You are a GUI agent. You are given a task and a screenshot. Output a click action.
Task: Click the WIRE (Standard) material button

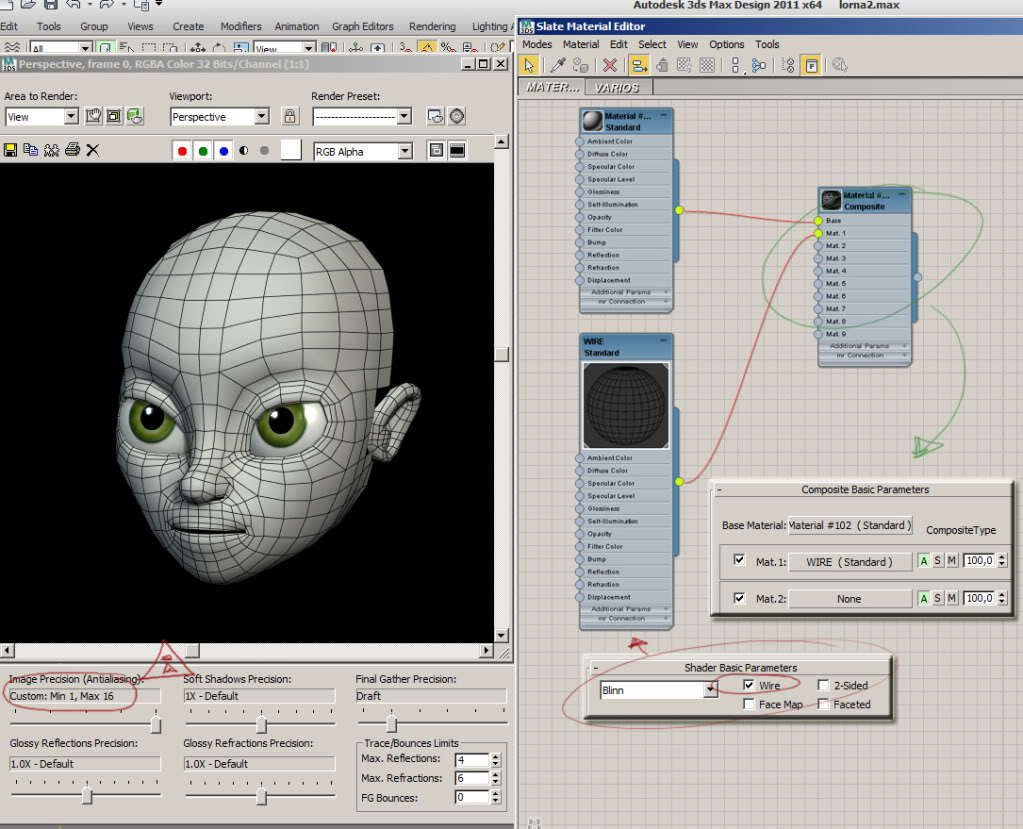(849, 562)
